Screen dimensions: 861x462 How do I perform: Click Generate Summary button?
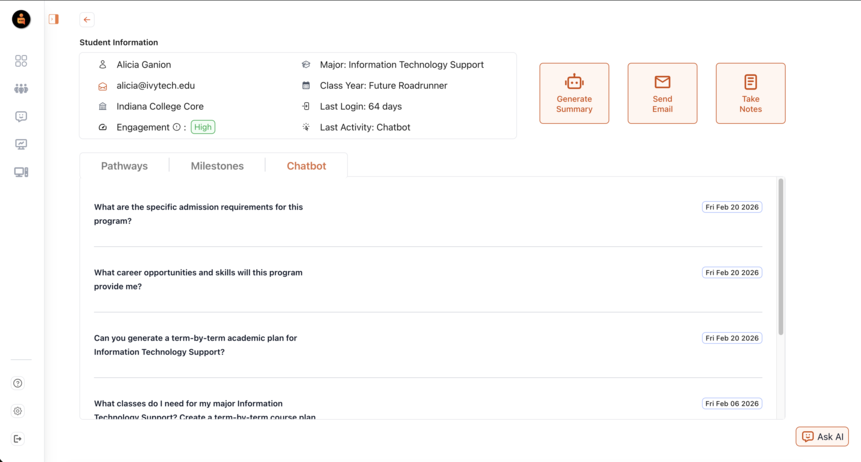(x=574, y=93)
